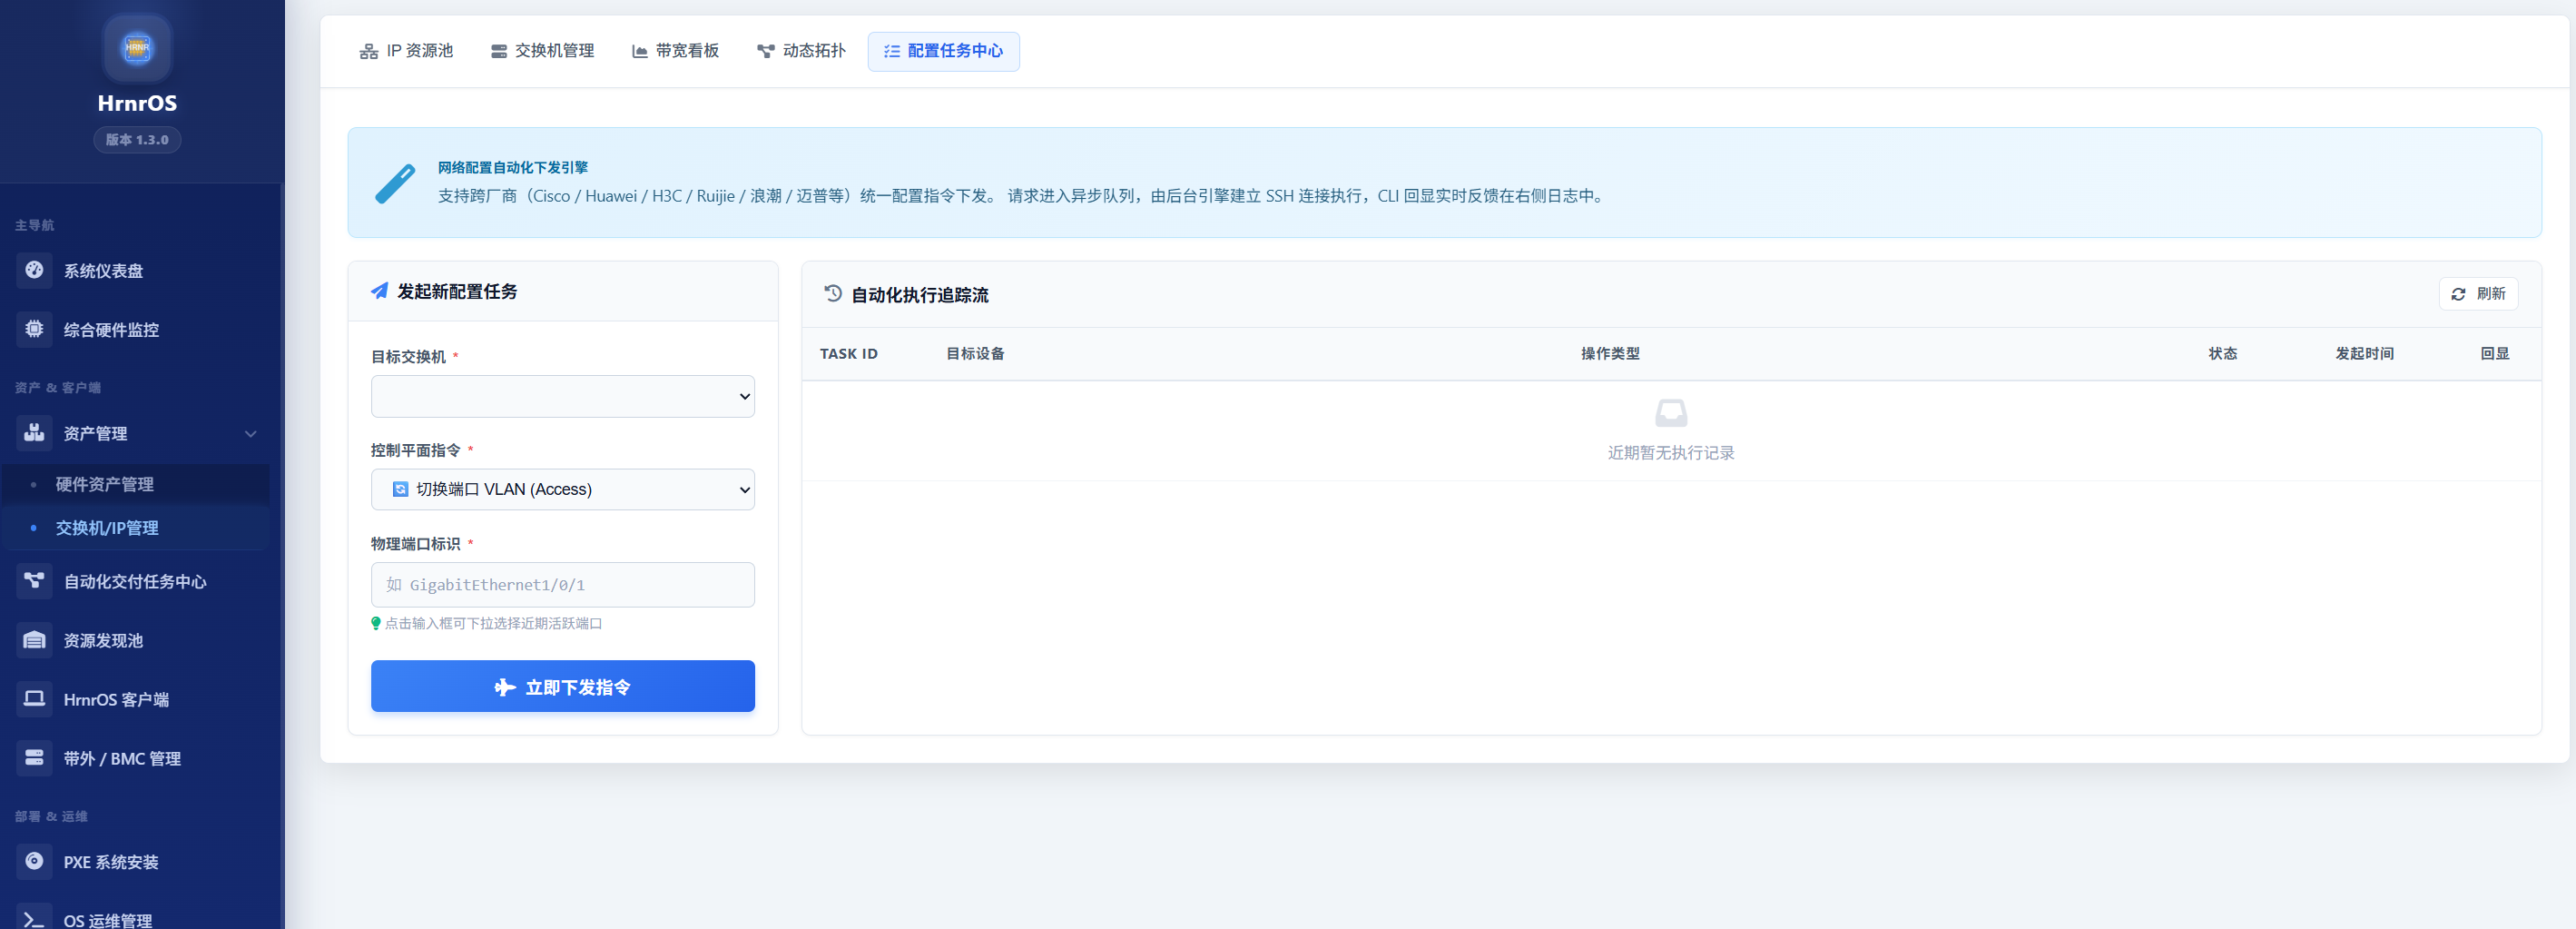Viewport: 2576px width, 929px height.
Task: Collapse the 资产管理 sidebar section
Action: tap(251, 434)
